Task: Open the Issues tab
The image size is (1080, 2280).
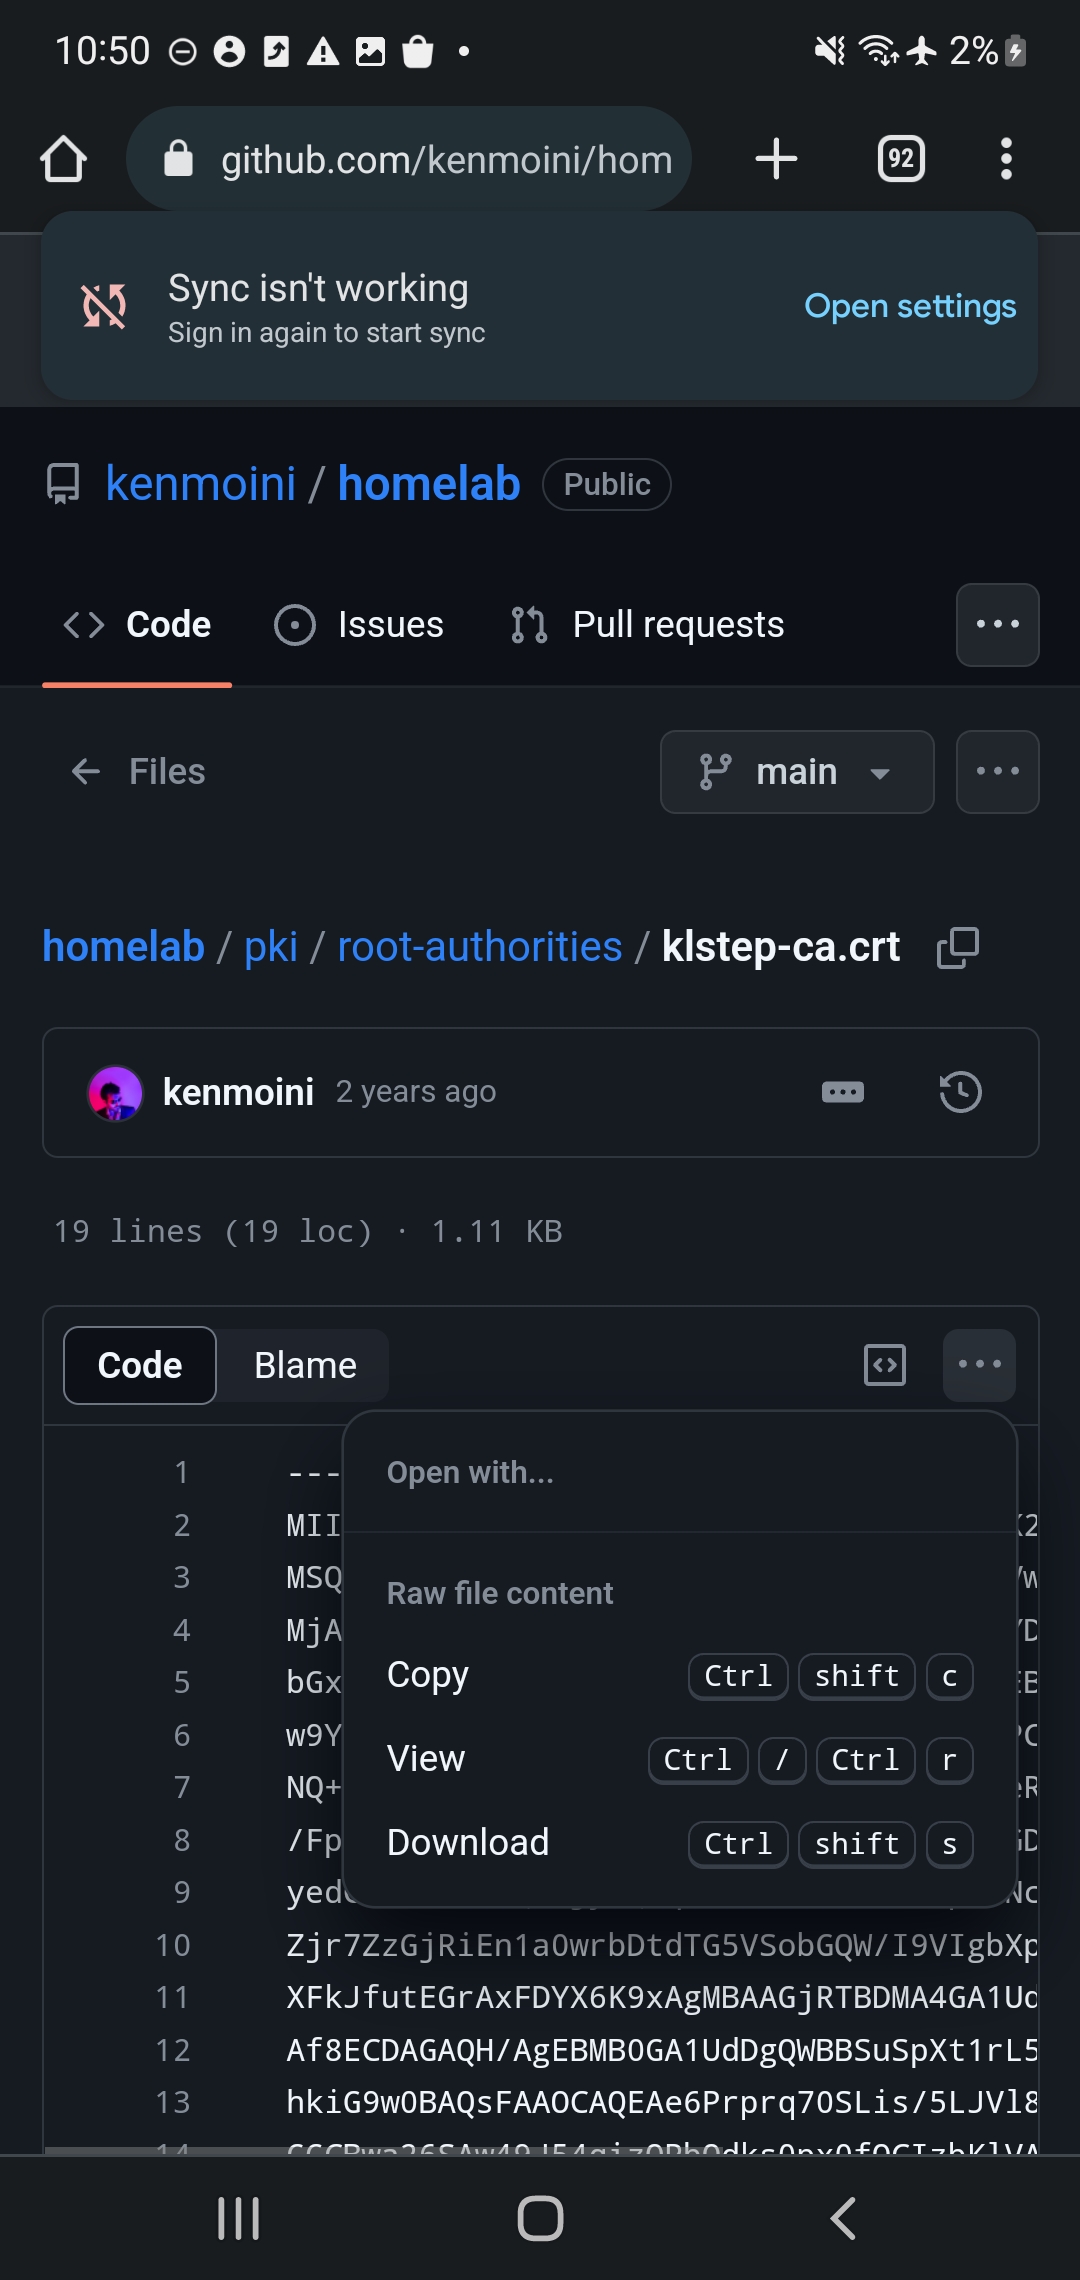Action: 360,625
